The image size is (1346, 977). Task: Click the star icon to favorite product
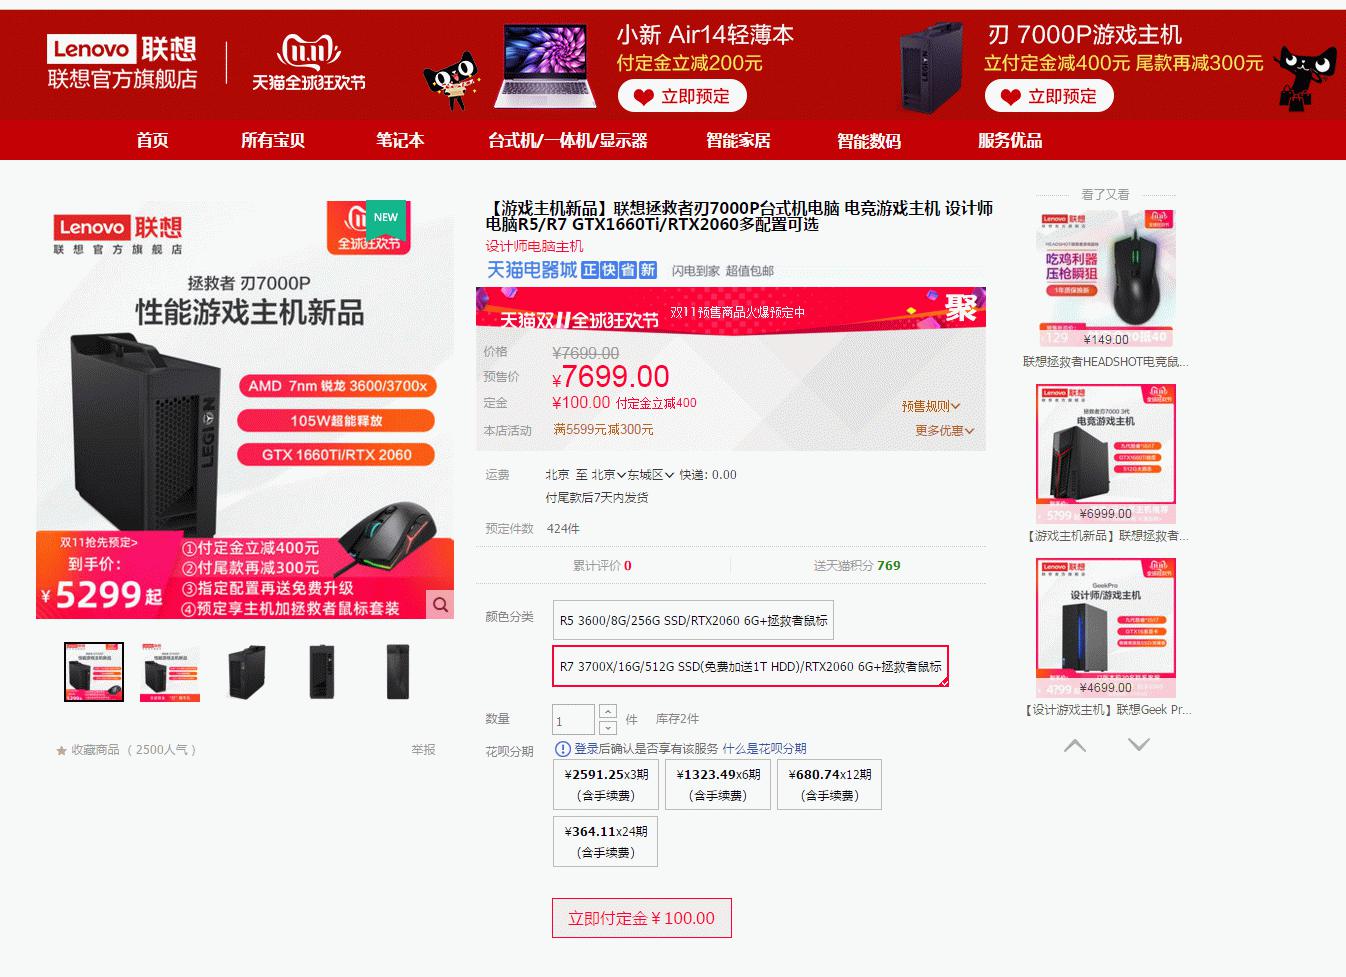[x=61, y=750]
